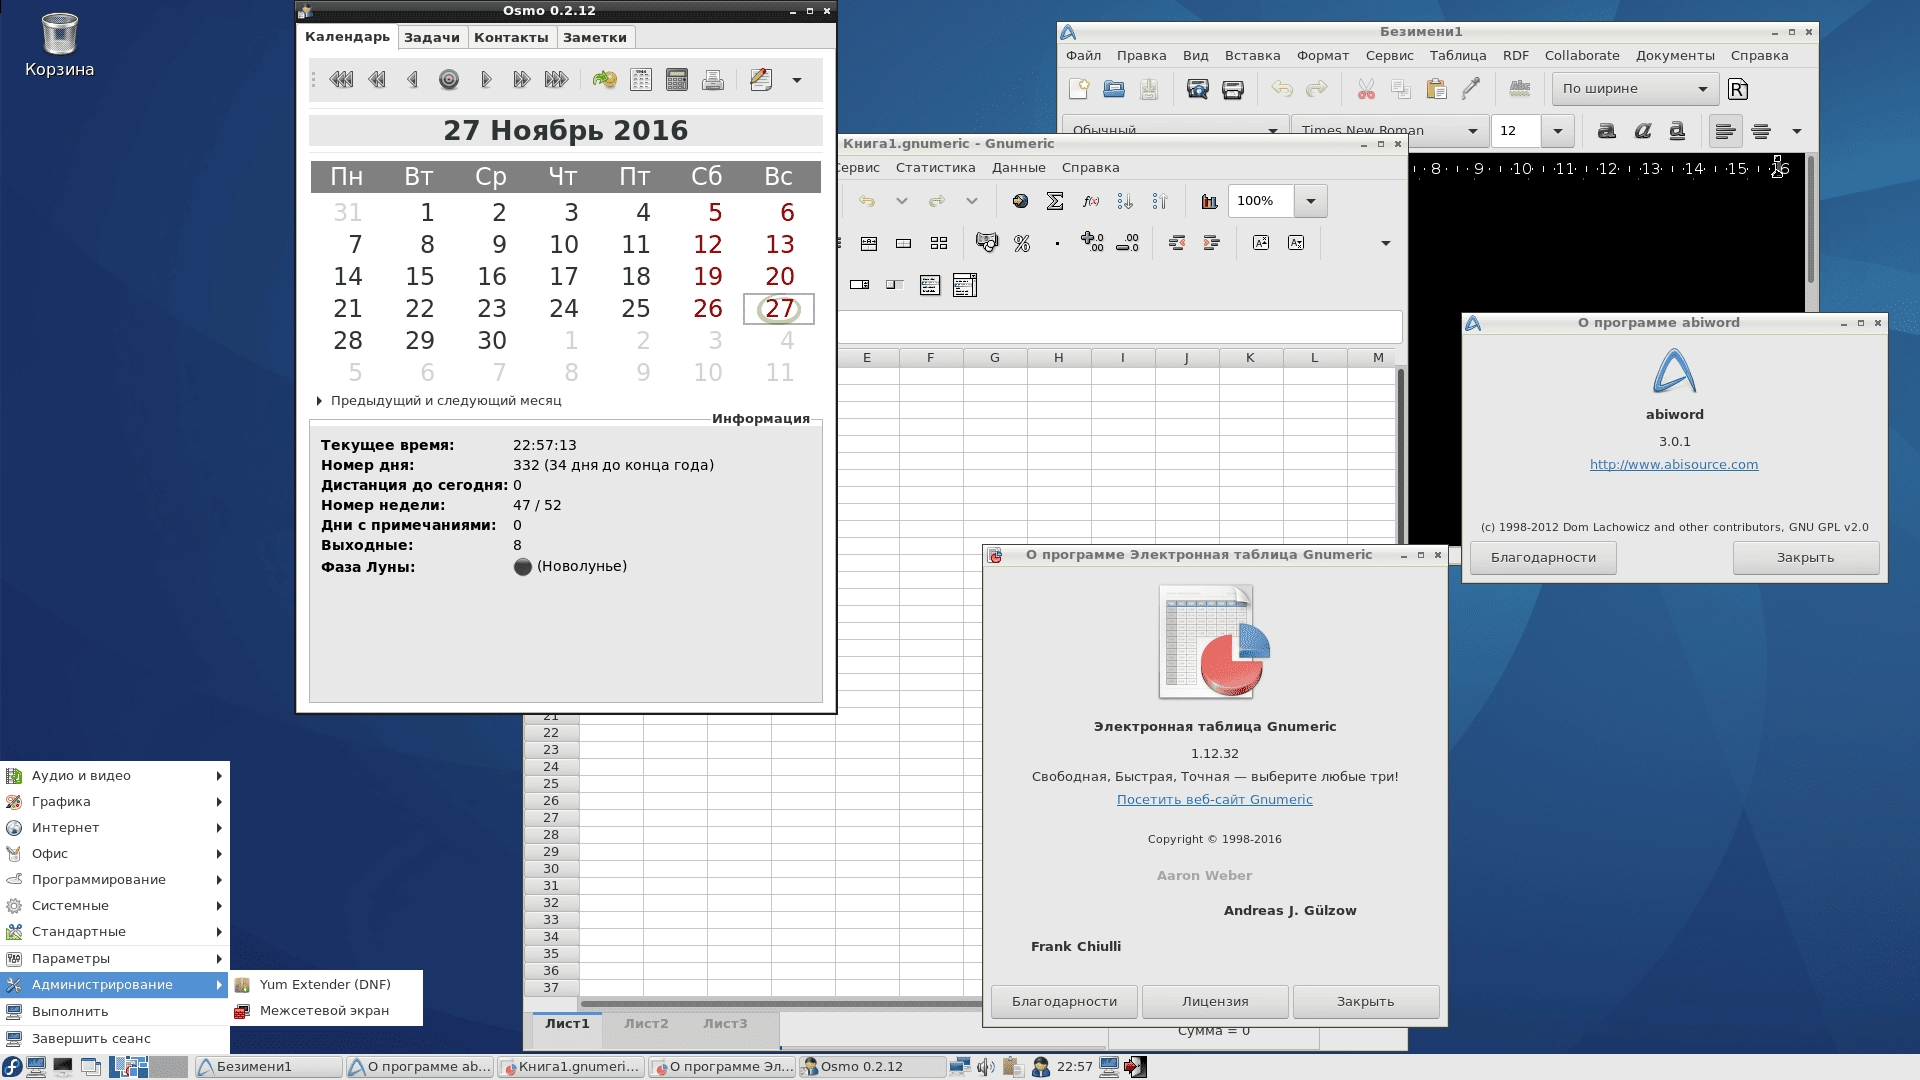Toggle underline formatting in AbiWord

click(x=1677, y=131)
